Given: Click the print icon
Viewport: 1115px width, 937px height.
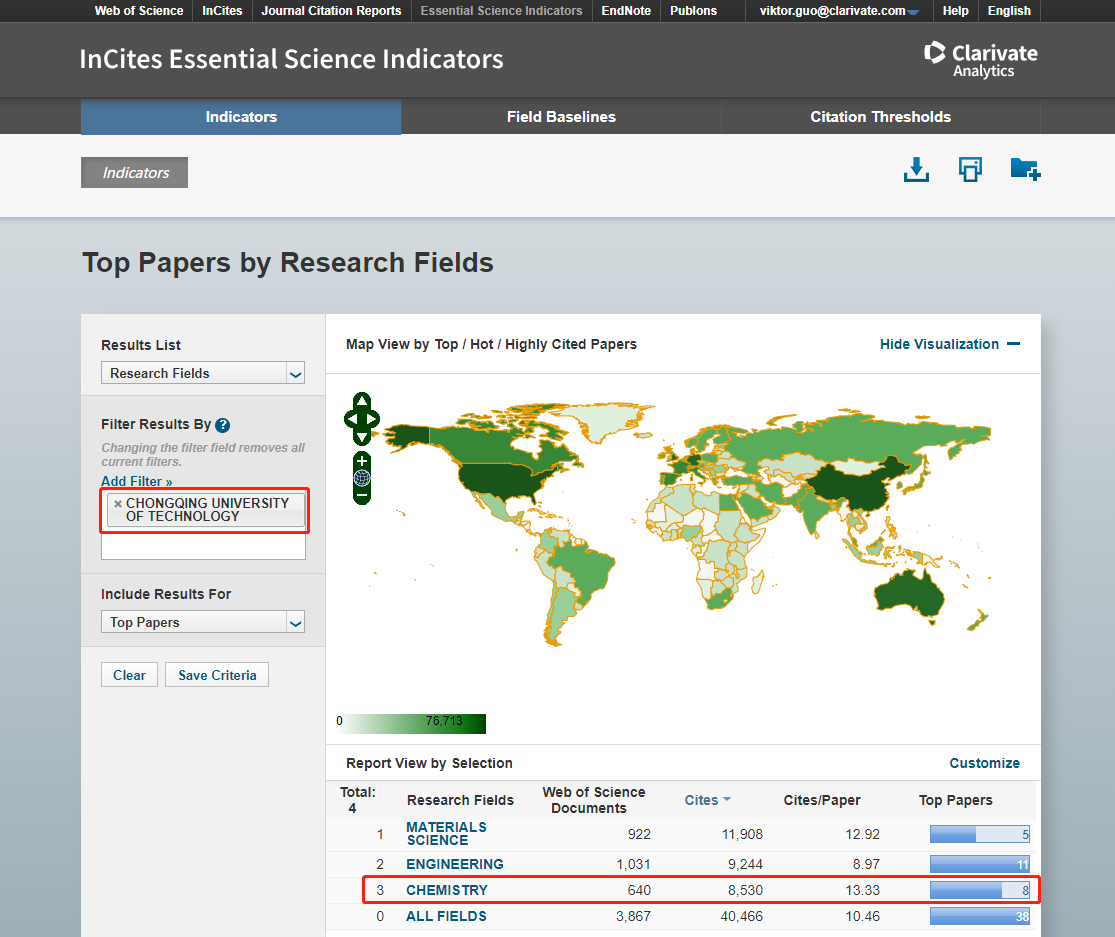Looking at the screenshot, I should 969,170.
